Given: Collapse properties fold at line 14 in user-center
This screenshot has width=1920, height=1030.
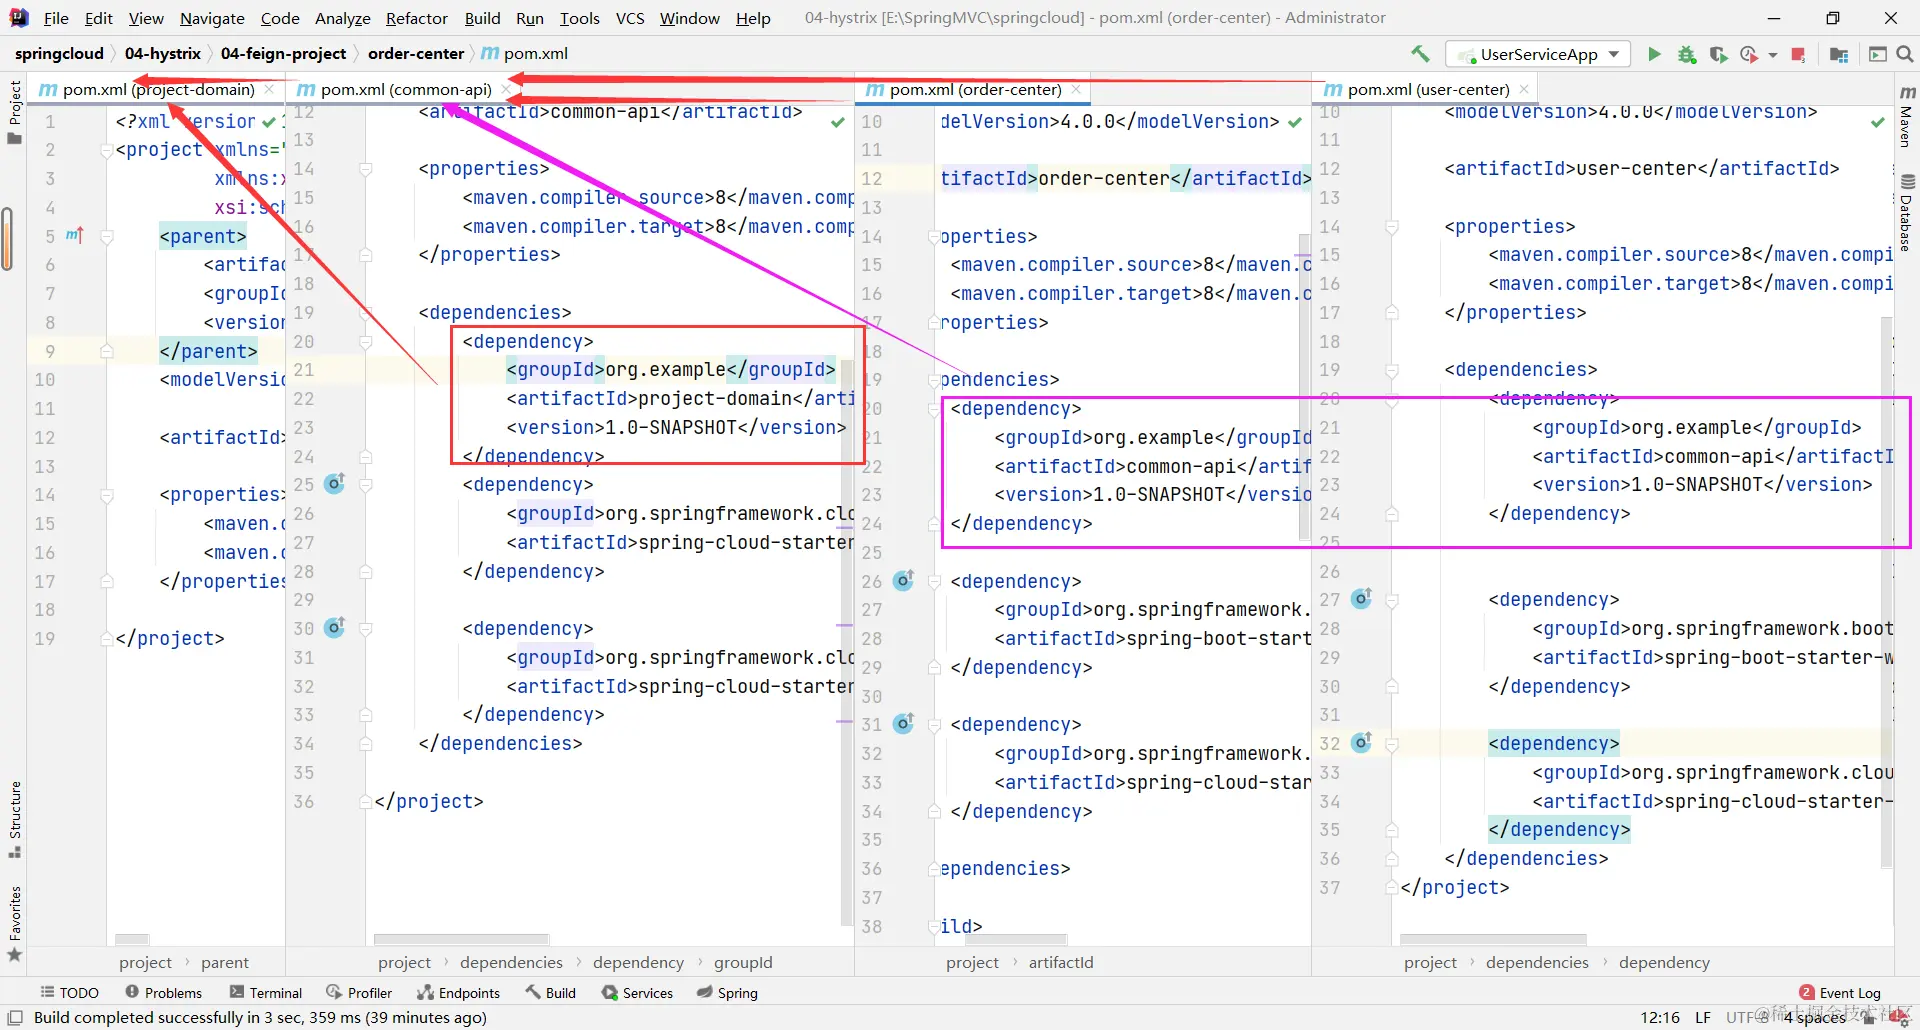Looking at the screenshot, I should (x=1392, y=227).
